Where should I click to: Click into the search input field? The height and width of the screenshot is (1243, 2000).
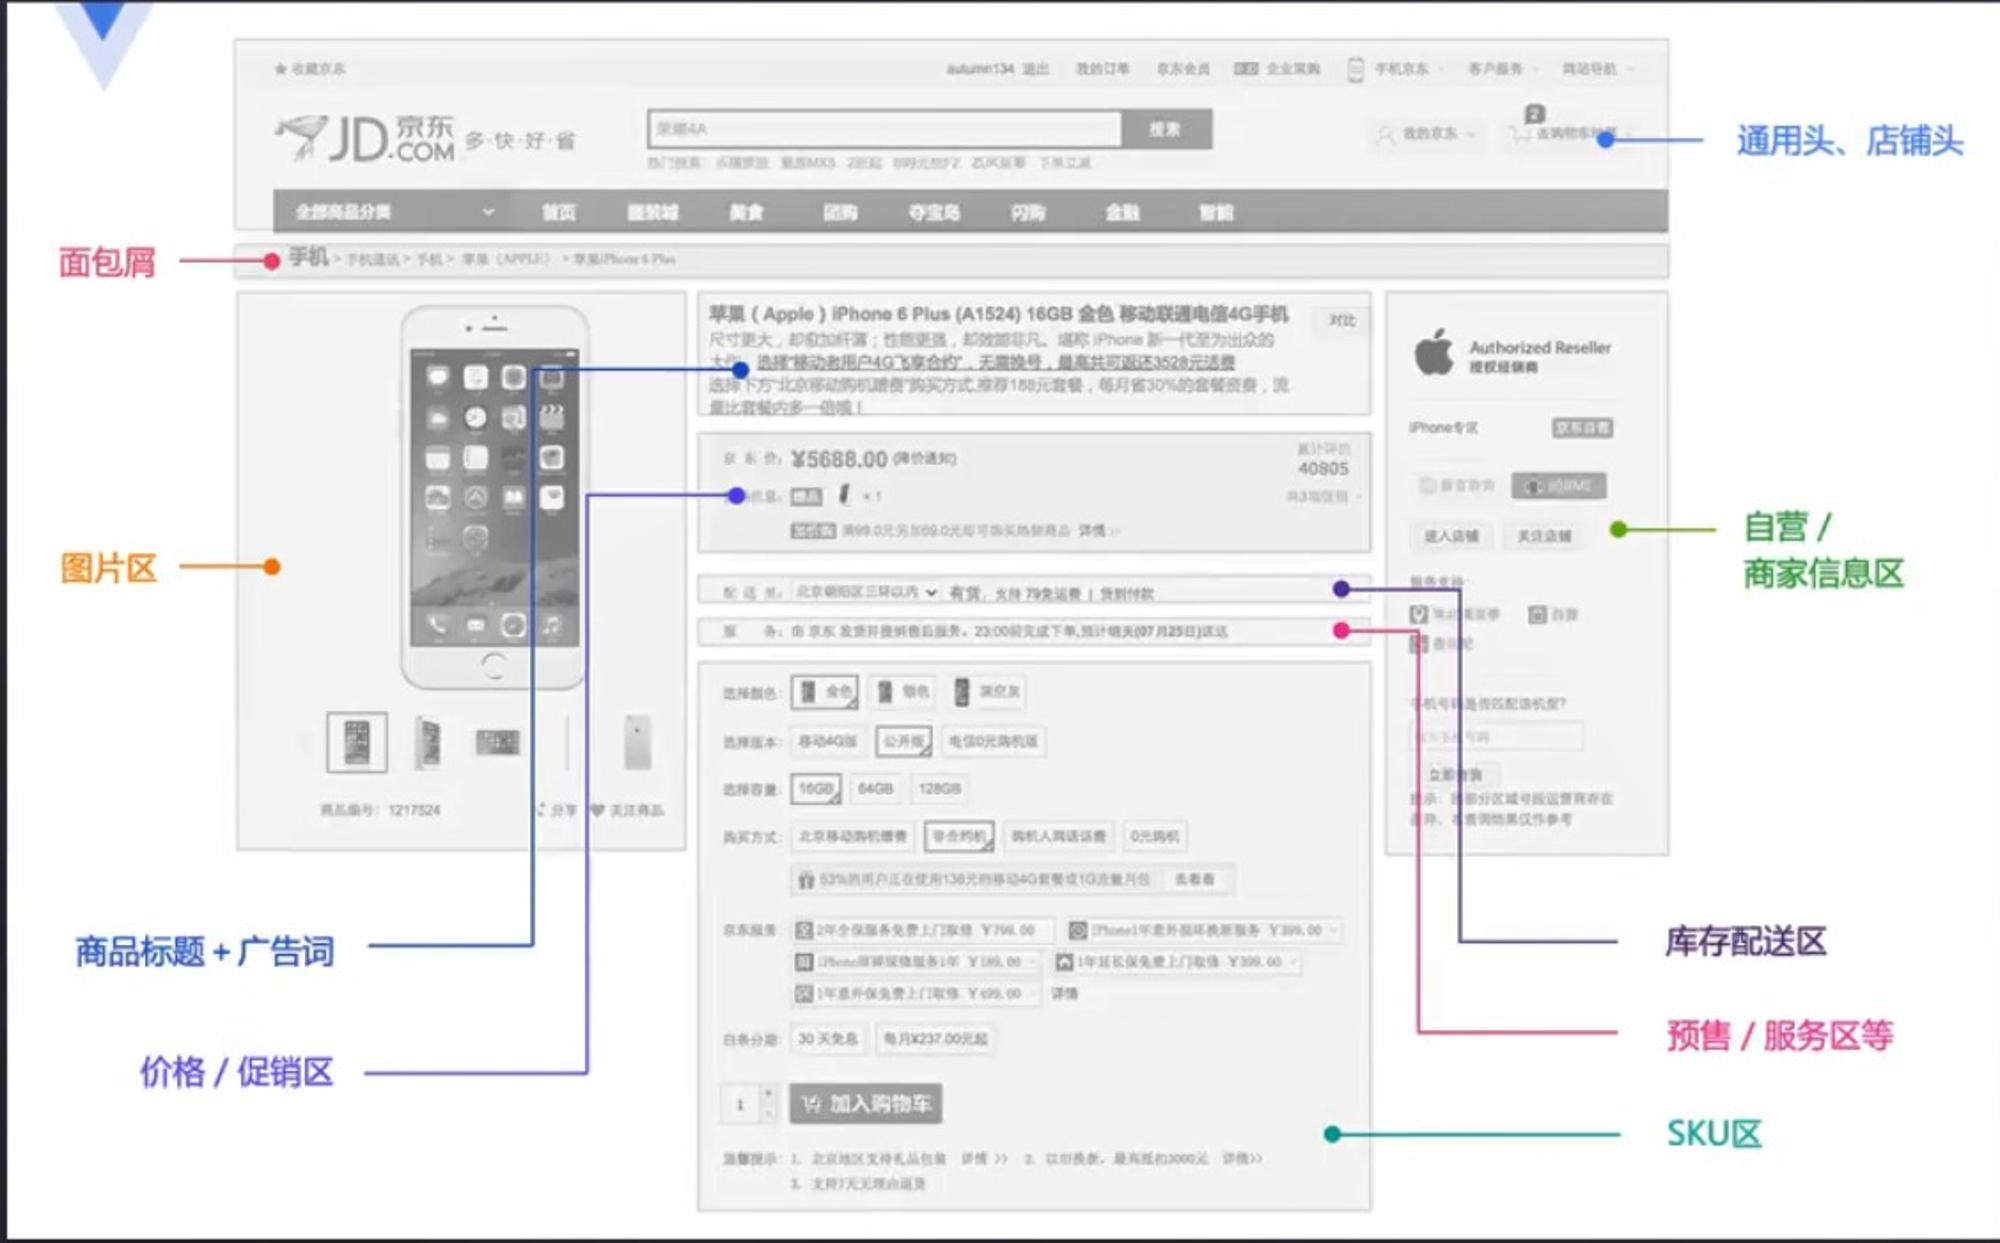885,129
